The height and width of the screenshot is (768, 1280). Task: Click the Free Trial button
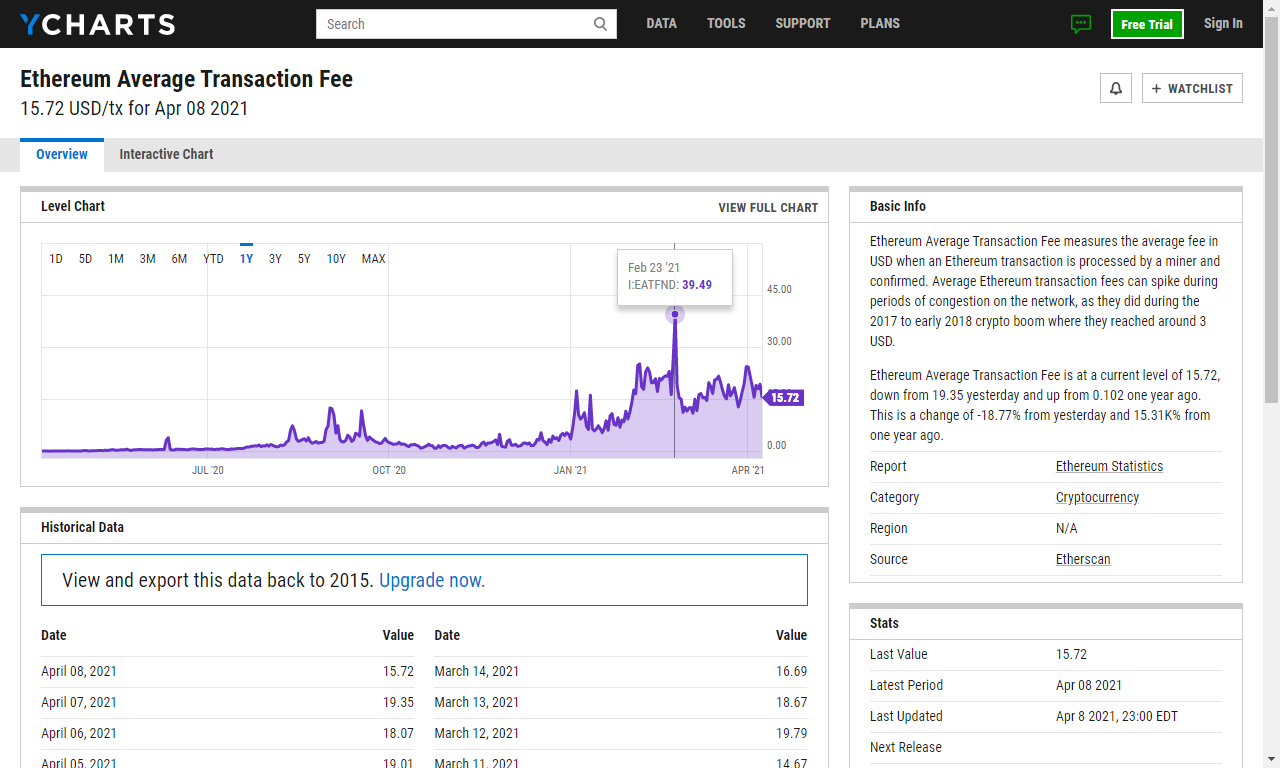[1147, 24]
